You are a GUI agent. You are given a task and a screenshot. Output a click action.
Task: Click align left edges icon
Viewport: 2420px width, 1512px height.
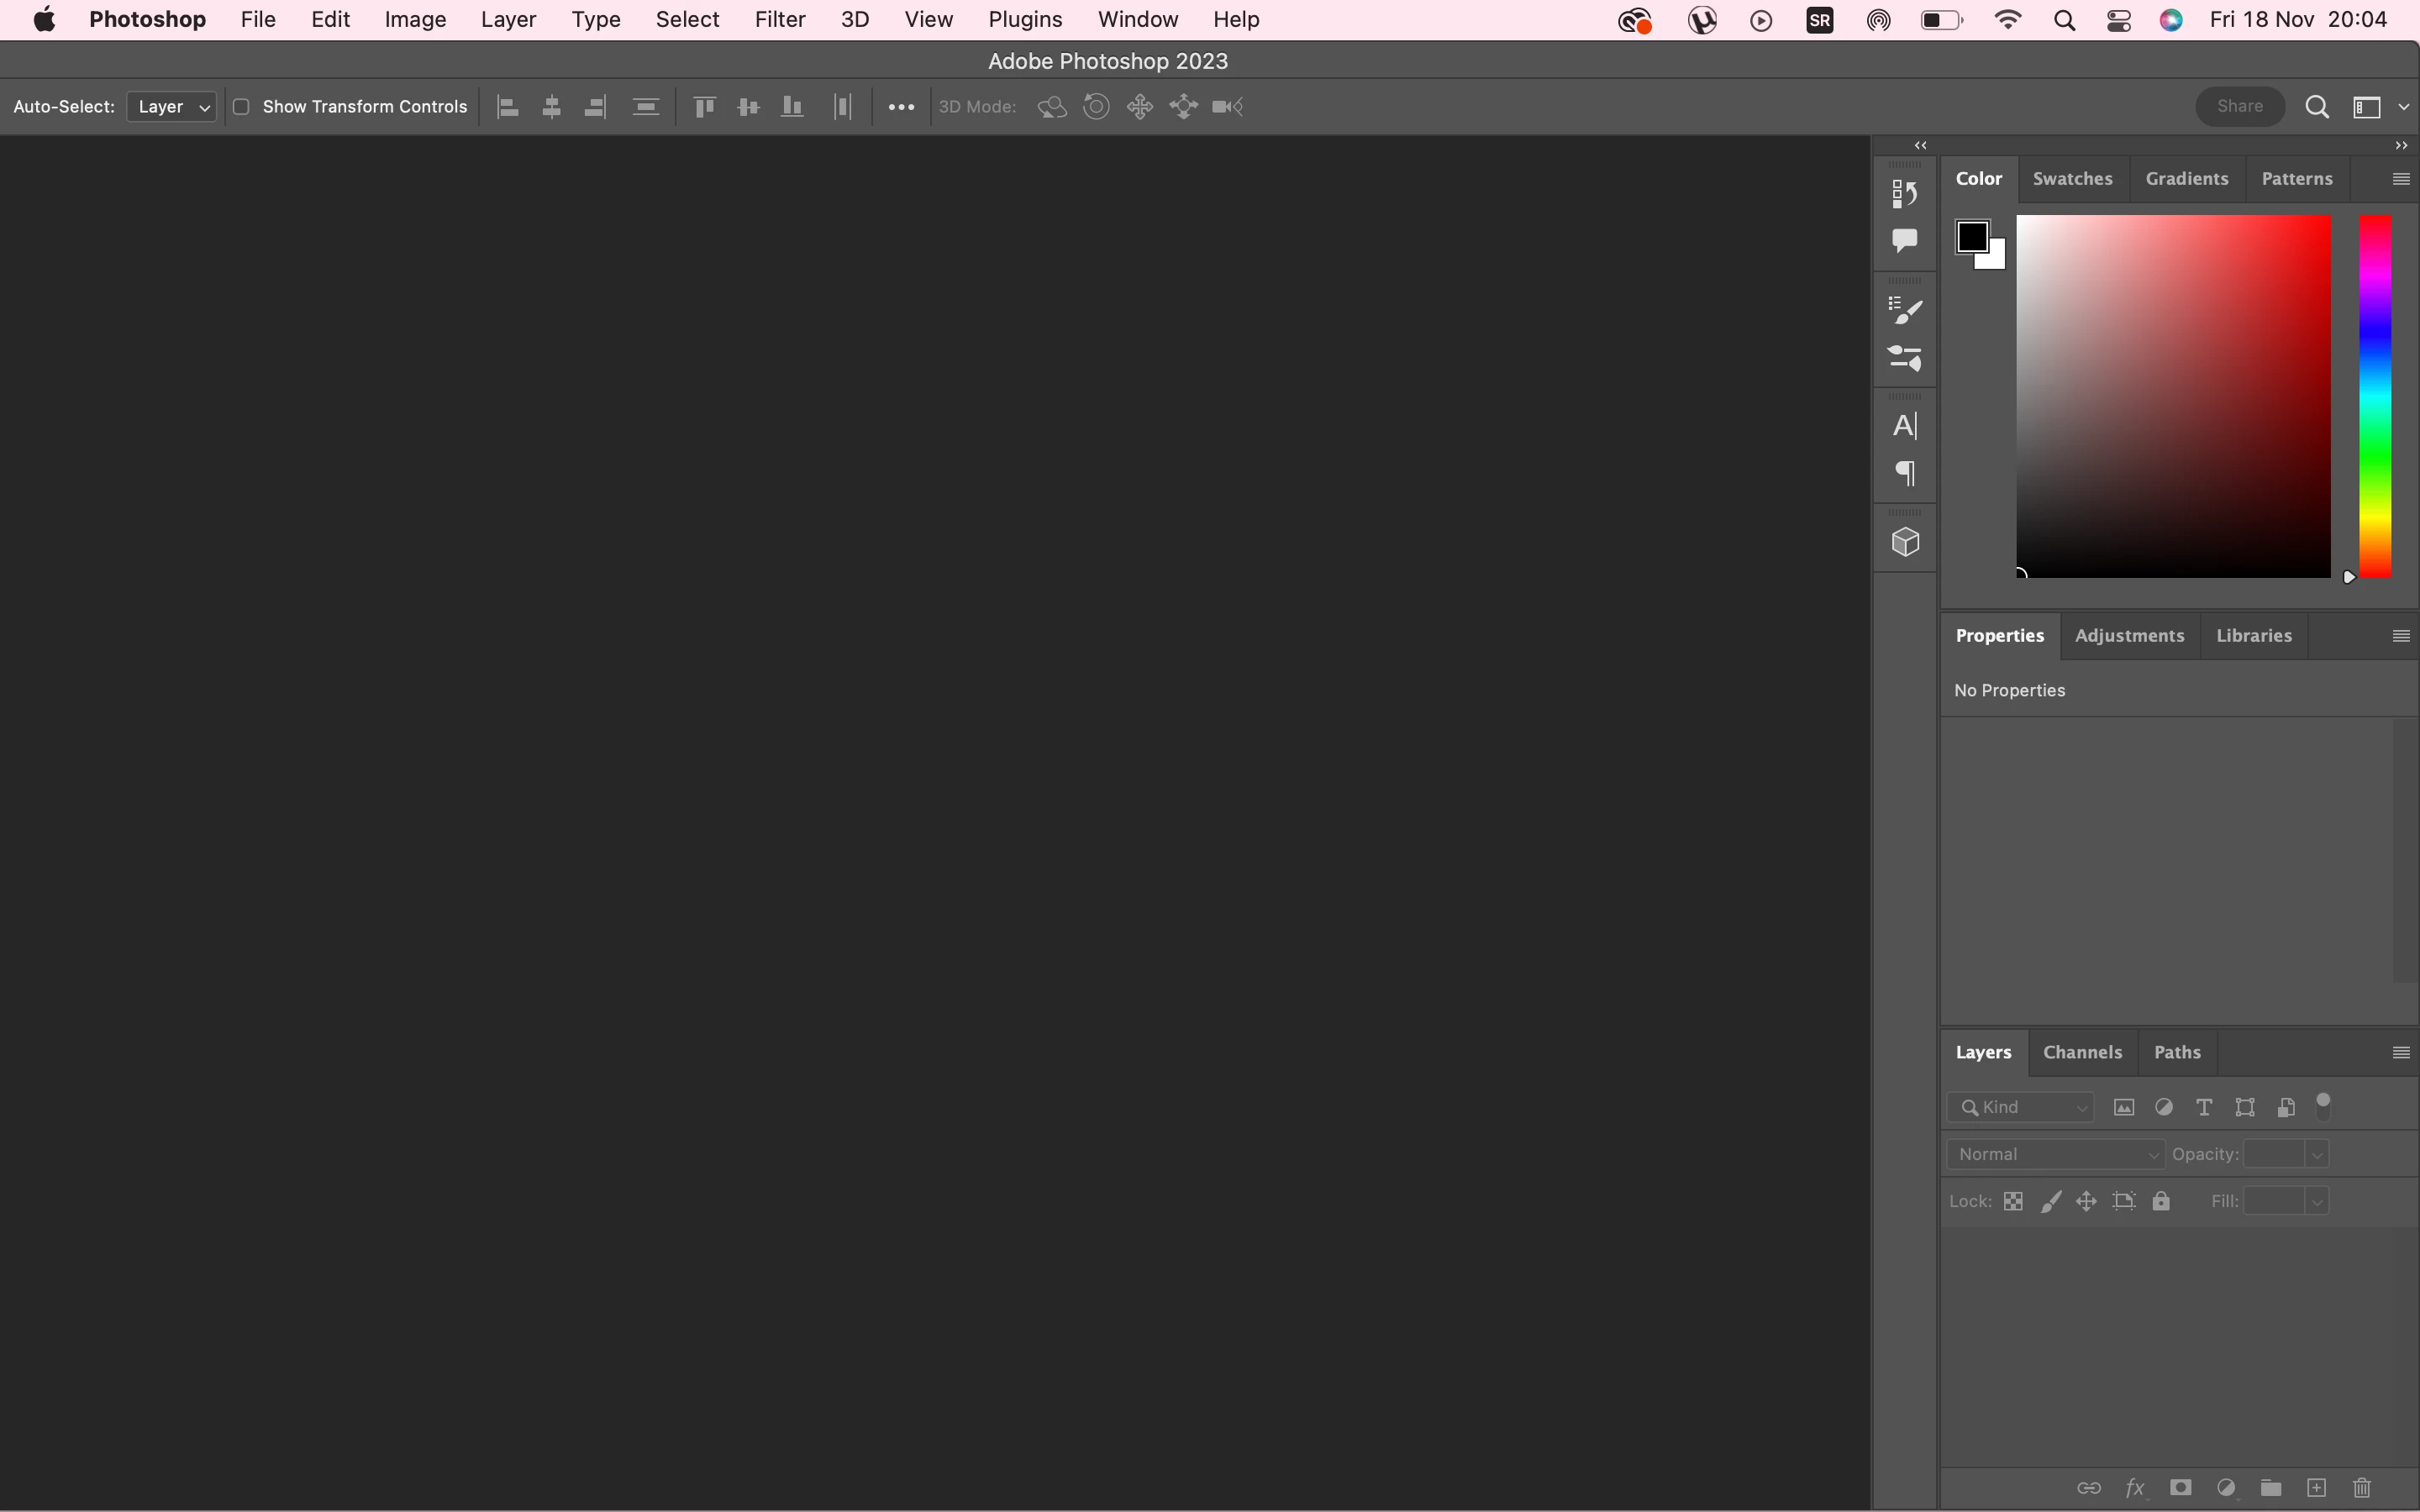coord(508,107)
